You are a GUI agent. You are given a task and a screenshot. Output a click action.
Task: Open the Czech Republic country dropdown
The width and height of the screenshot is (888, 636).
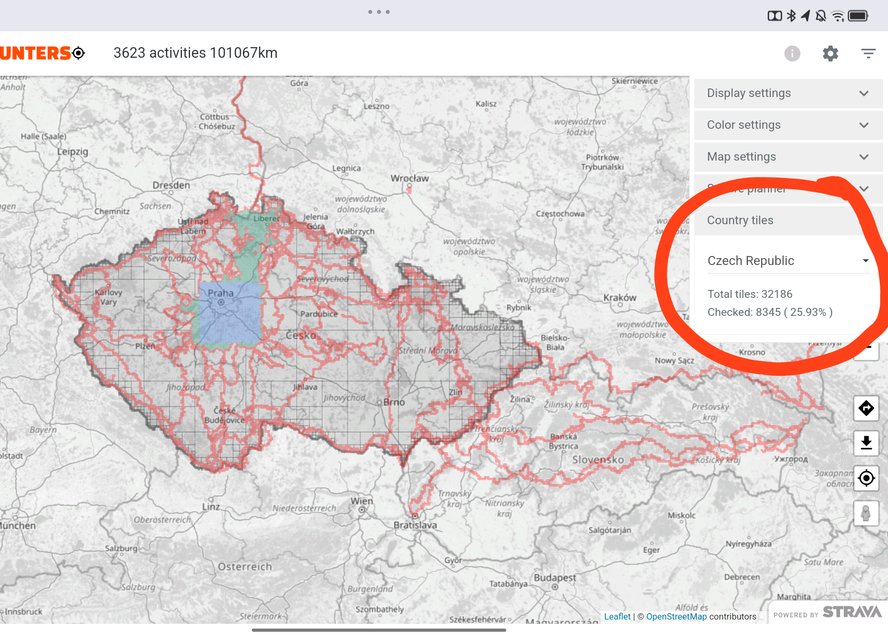788,261
